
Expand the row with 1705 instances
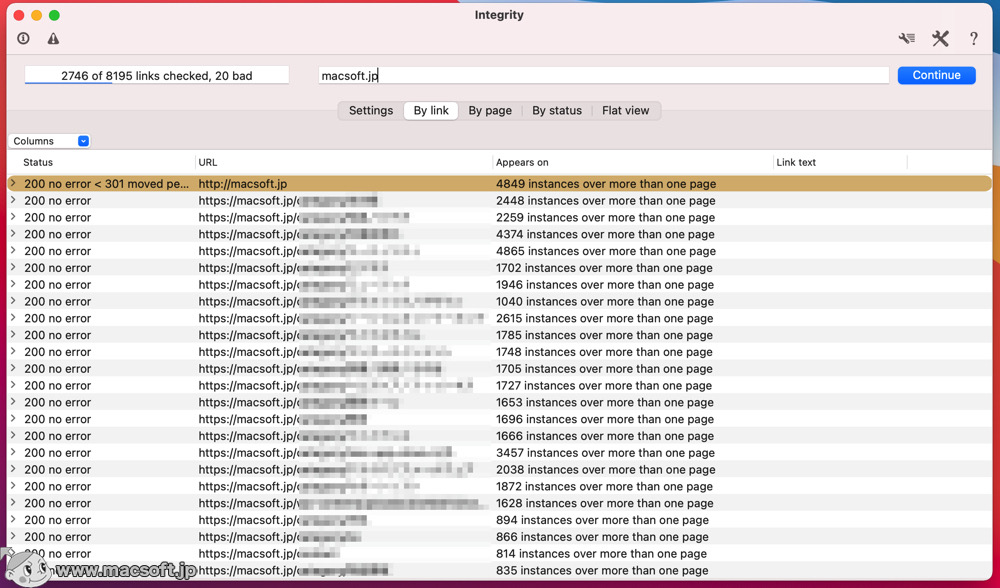(13, 368)
